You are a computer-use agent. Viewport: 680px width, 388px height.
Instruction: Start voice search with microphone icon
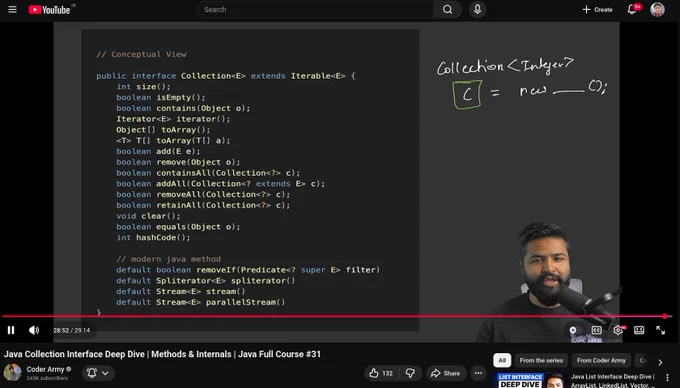click(x=477, y=10)
